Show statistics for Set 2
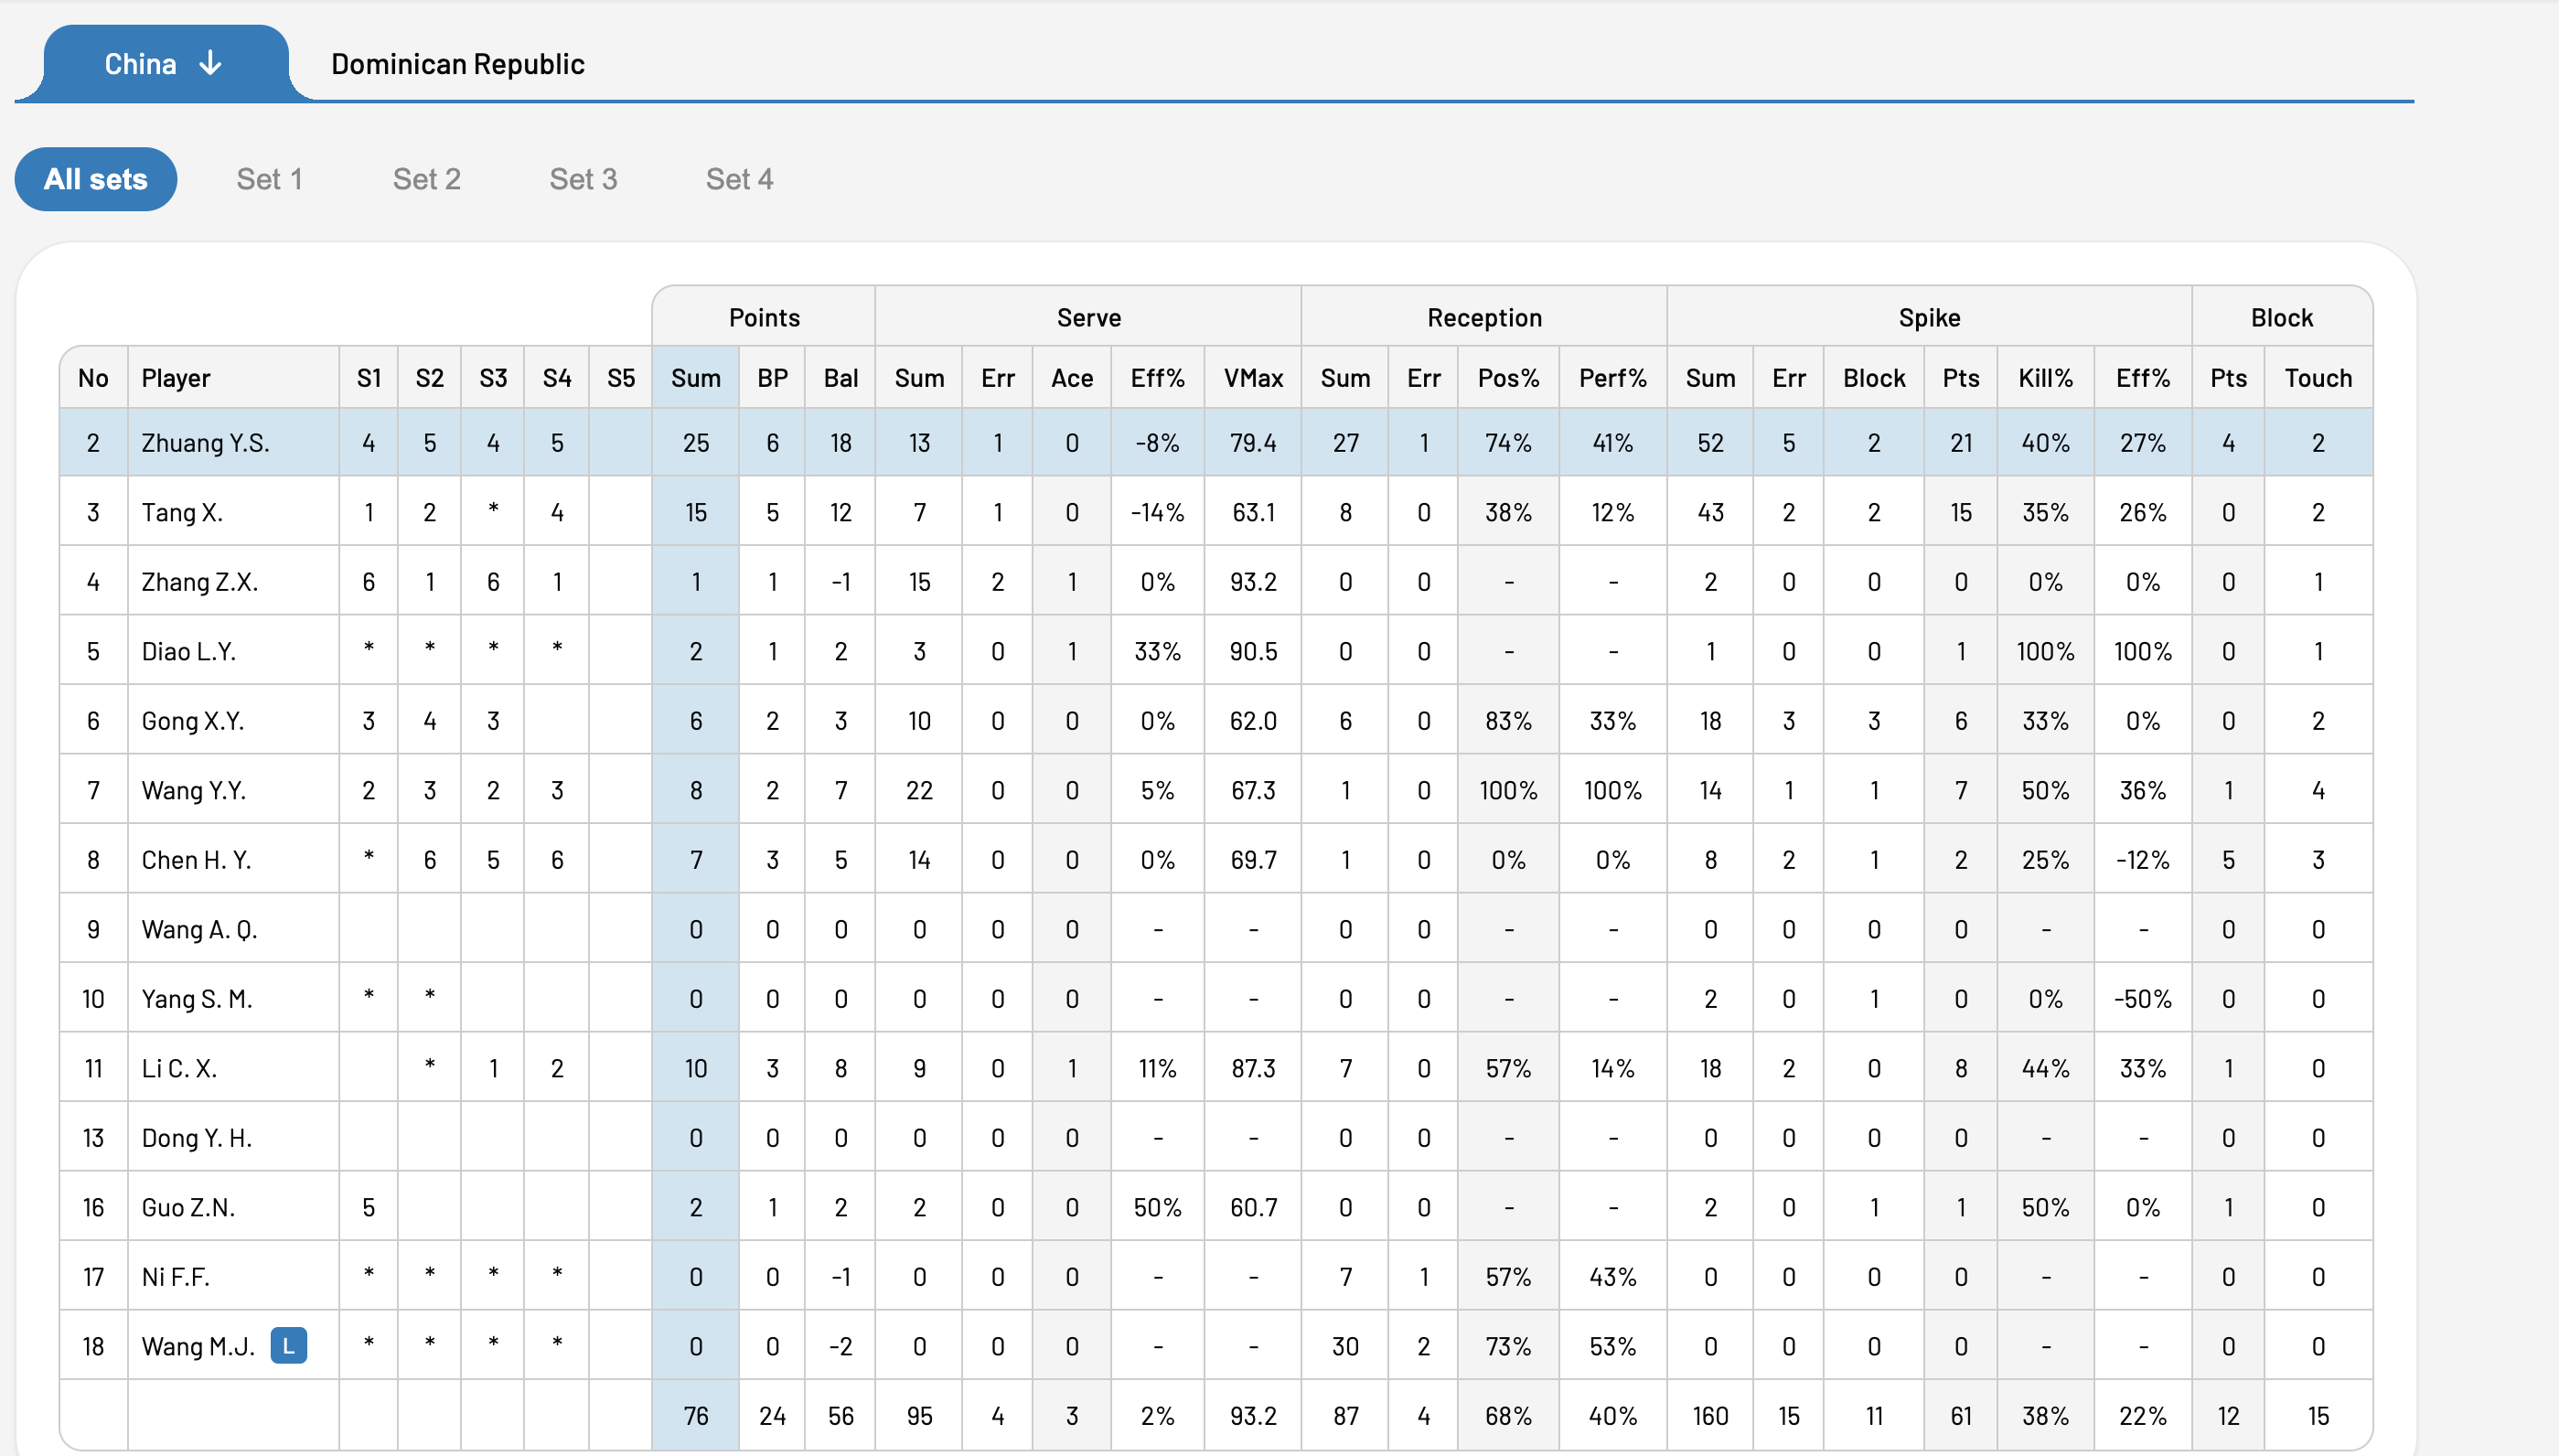Image resolution: width=2559 pixels, height=1456 pixels. (427, 179)
